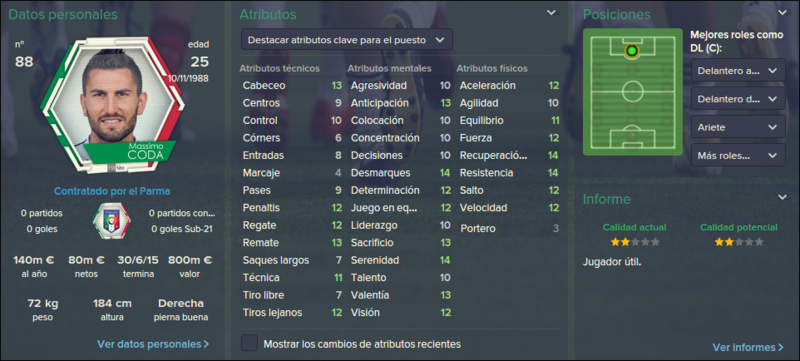Toggle Mostrar los cambios de atributos recientes
The image size is (800, 361).
point(249,343)
